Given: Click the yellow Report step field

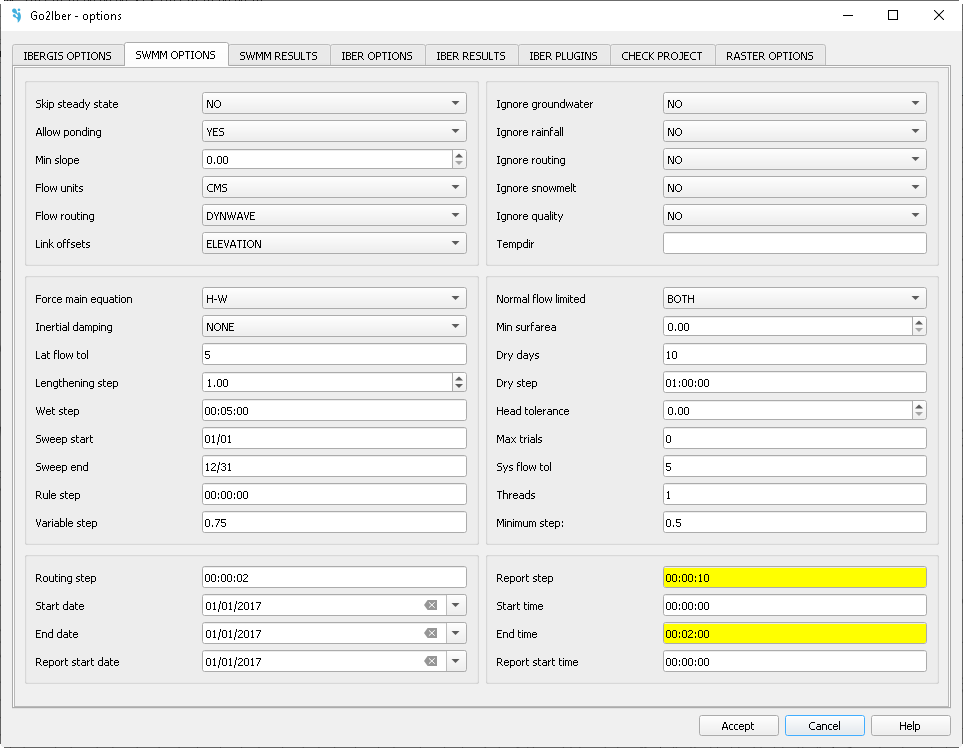Looking at the screenshot, I should 794,578.
